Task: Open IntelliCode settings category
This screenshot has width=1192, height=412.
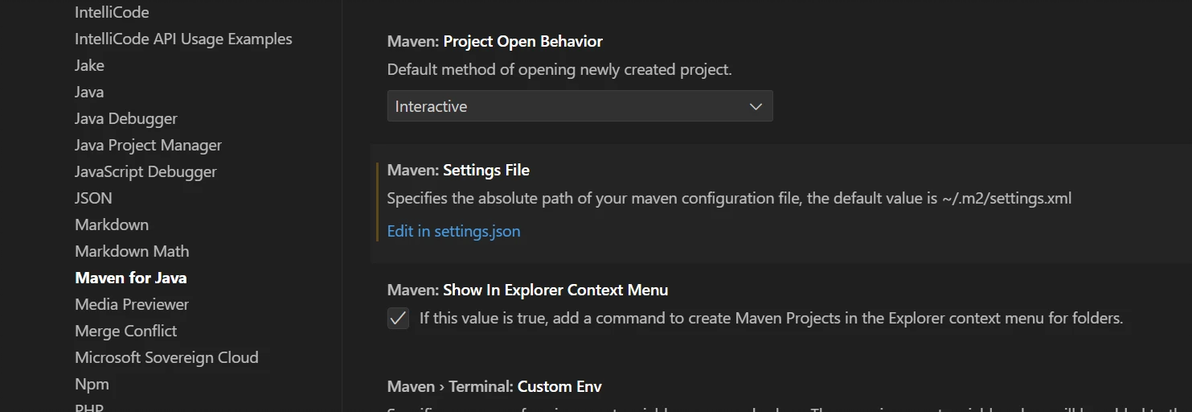Action: (x=112, y=12)
